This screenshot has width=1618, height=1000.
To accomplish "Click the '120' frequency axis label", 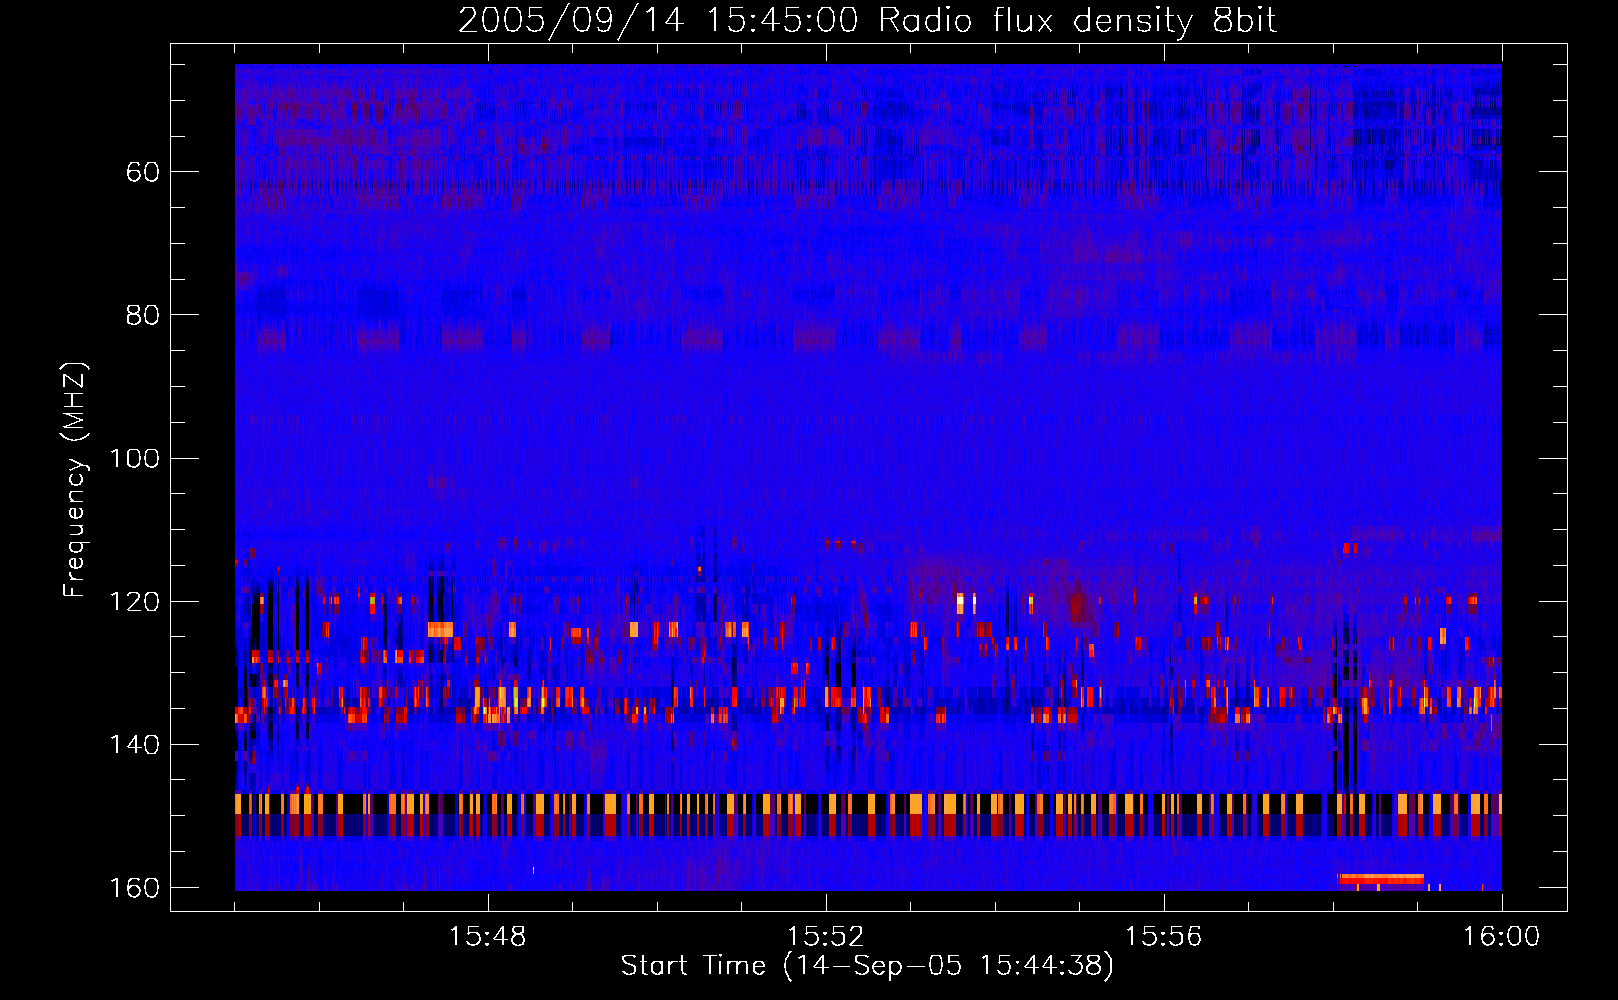I will (135, 602).
